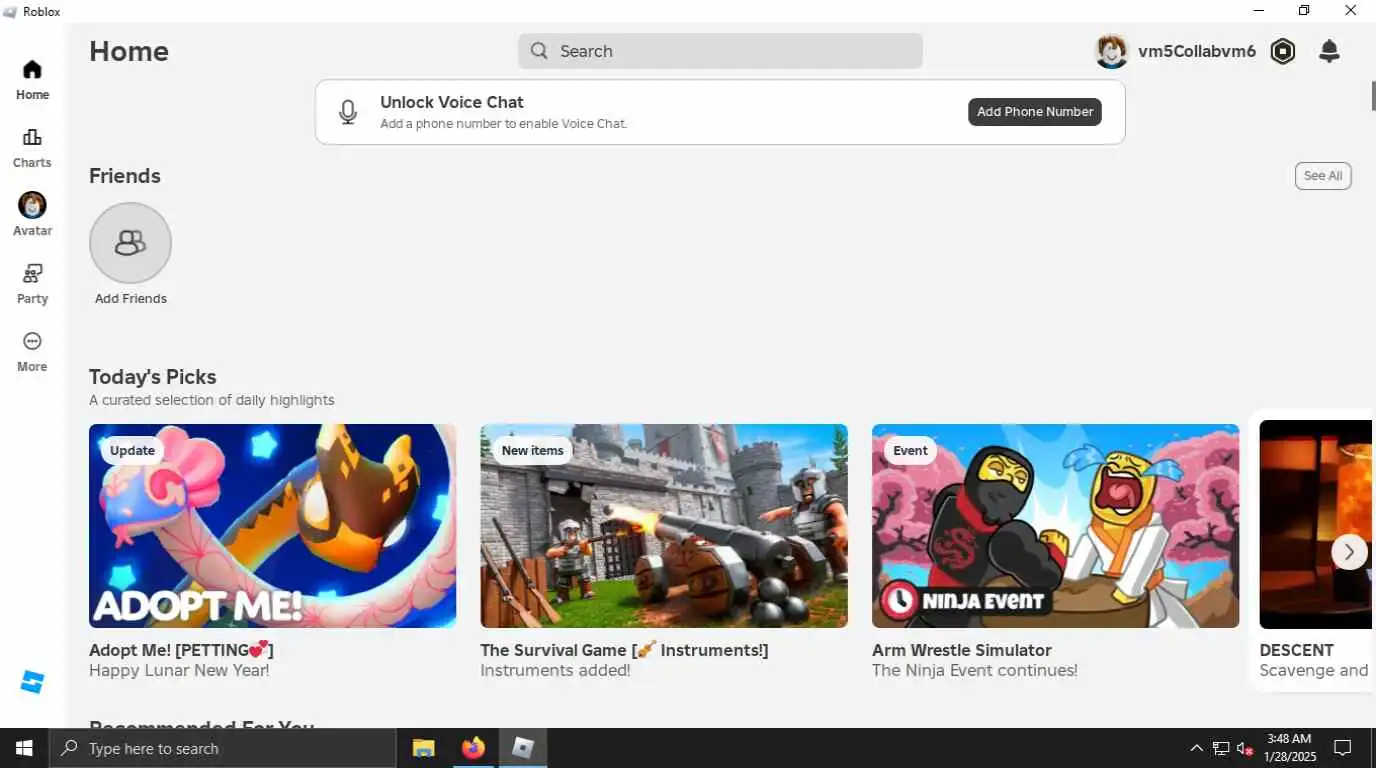Open the Party sidebar icon
The width and height of the screenshot is (1376, 768).
[x=32, y=273]
